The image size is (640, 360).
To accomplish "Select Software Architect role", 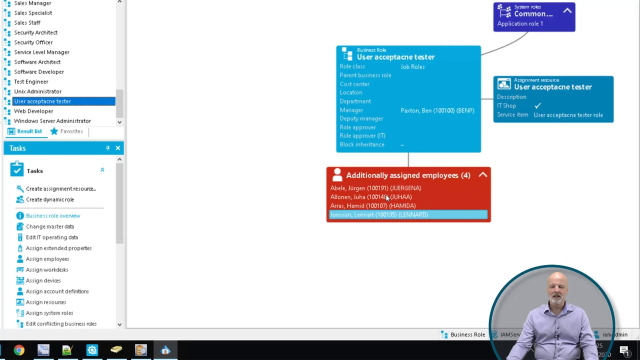I will pyautogui.click(x=37, y=62).
